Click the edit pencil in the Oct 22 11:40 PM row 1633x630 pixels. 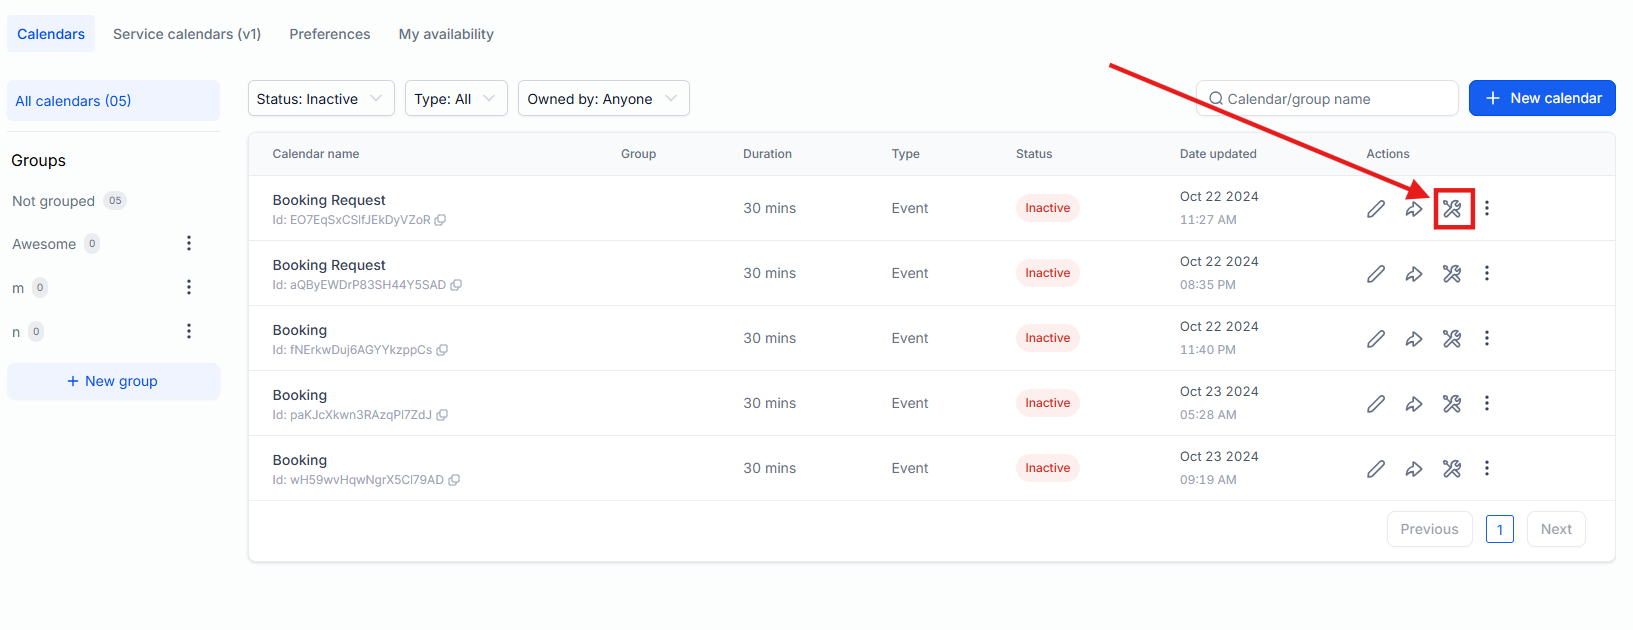tap(1376, 339)
